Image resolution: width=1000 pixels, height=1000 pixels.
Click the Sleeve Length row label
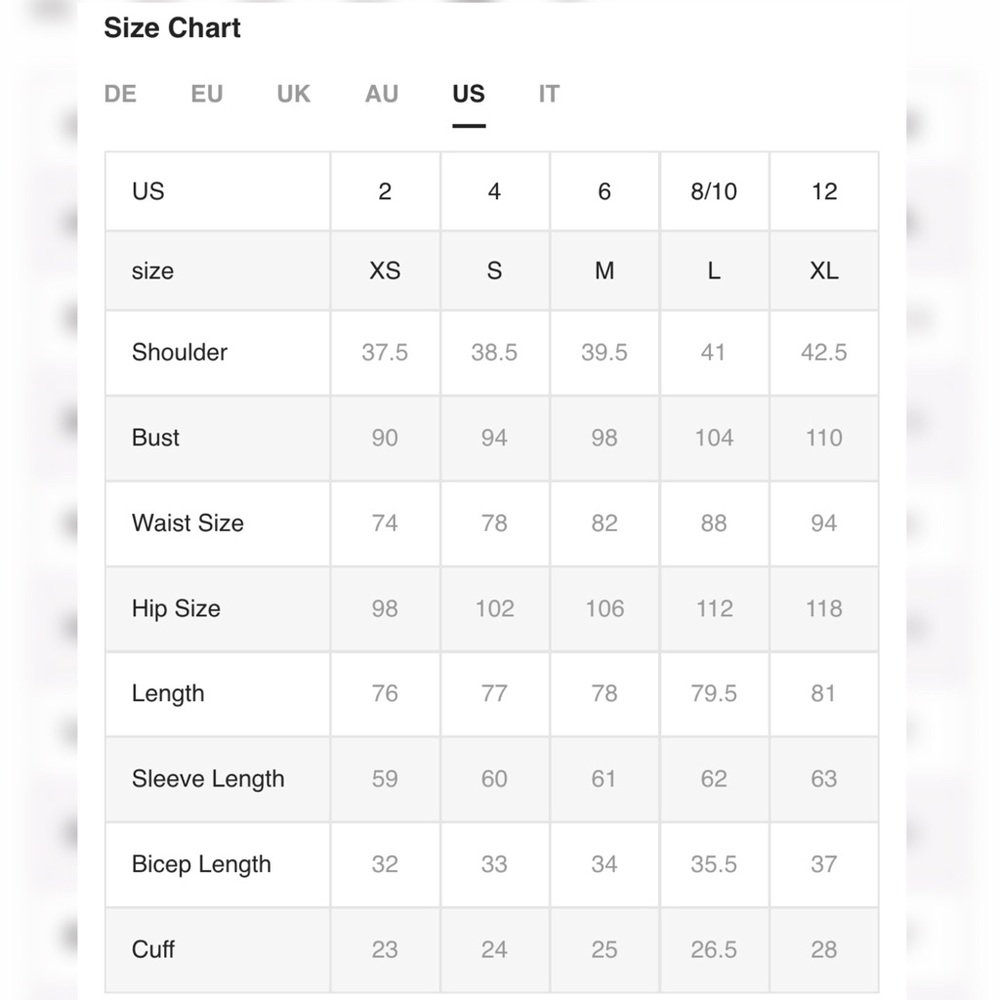pos(208,779)
